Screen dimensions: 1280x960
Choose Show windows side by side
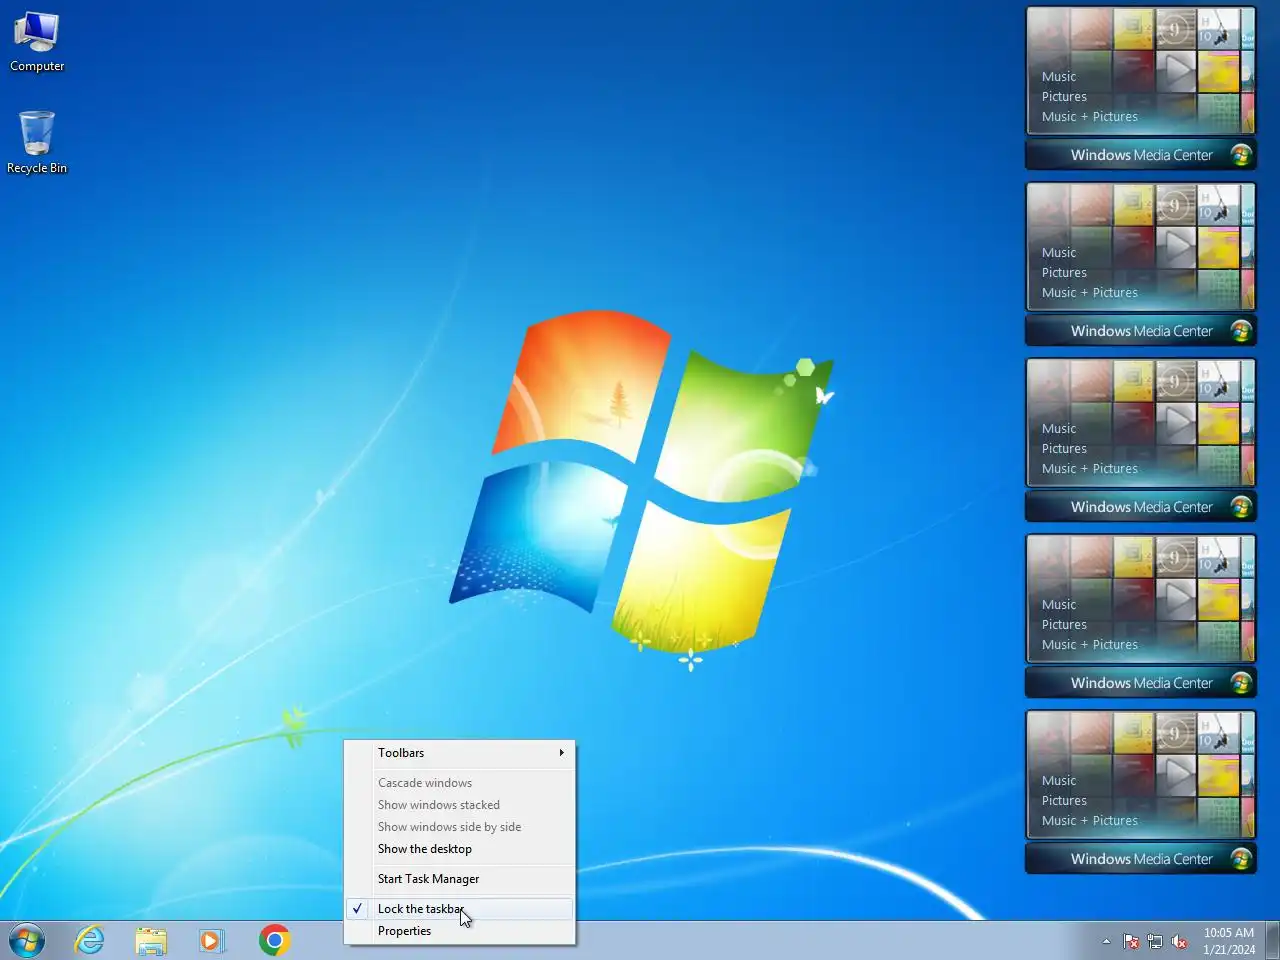(460, 827)
